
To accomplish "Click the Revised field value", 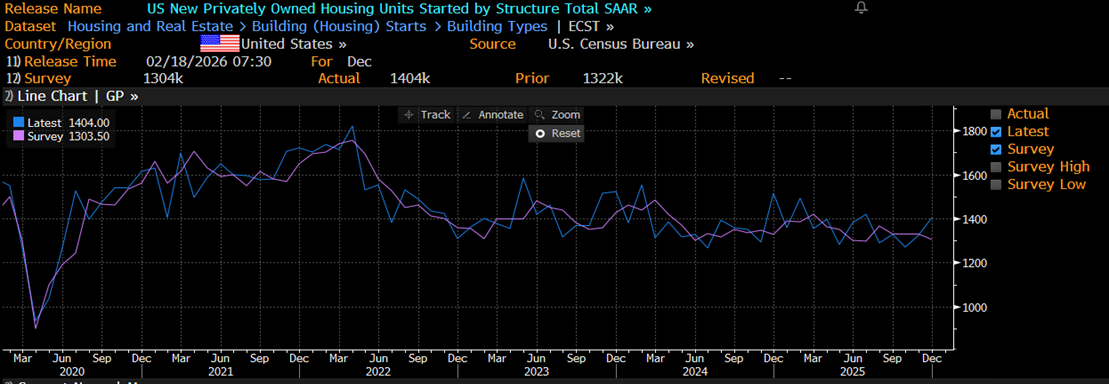I will (x=785, y=78).
